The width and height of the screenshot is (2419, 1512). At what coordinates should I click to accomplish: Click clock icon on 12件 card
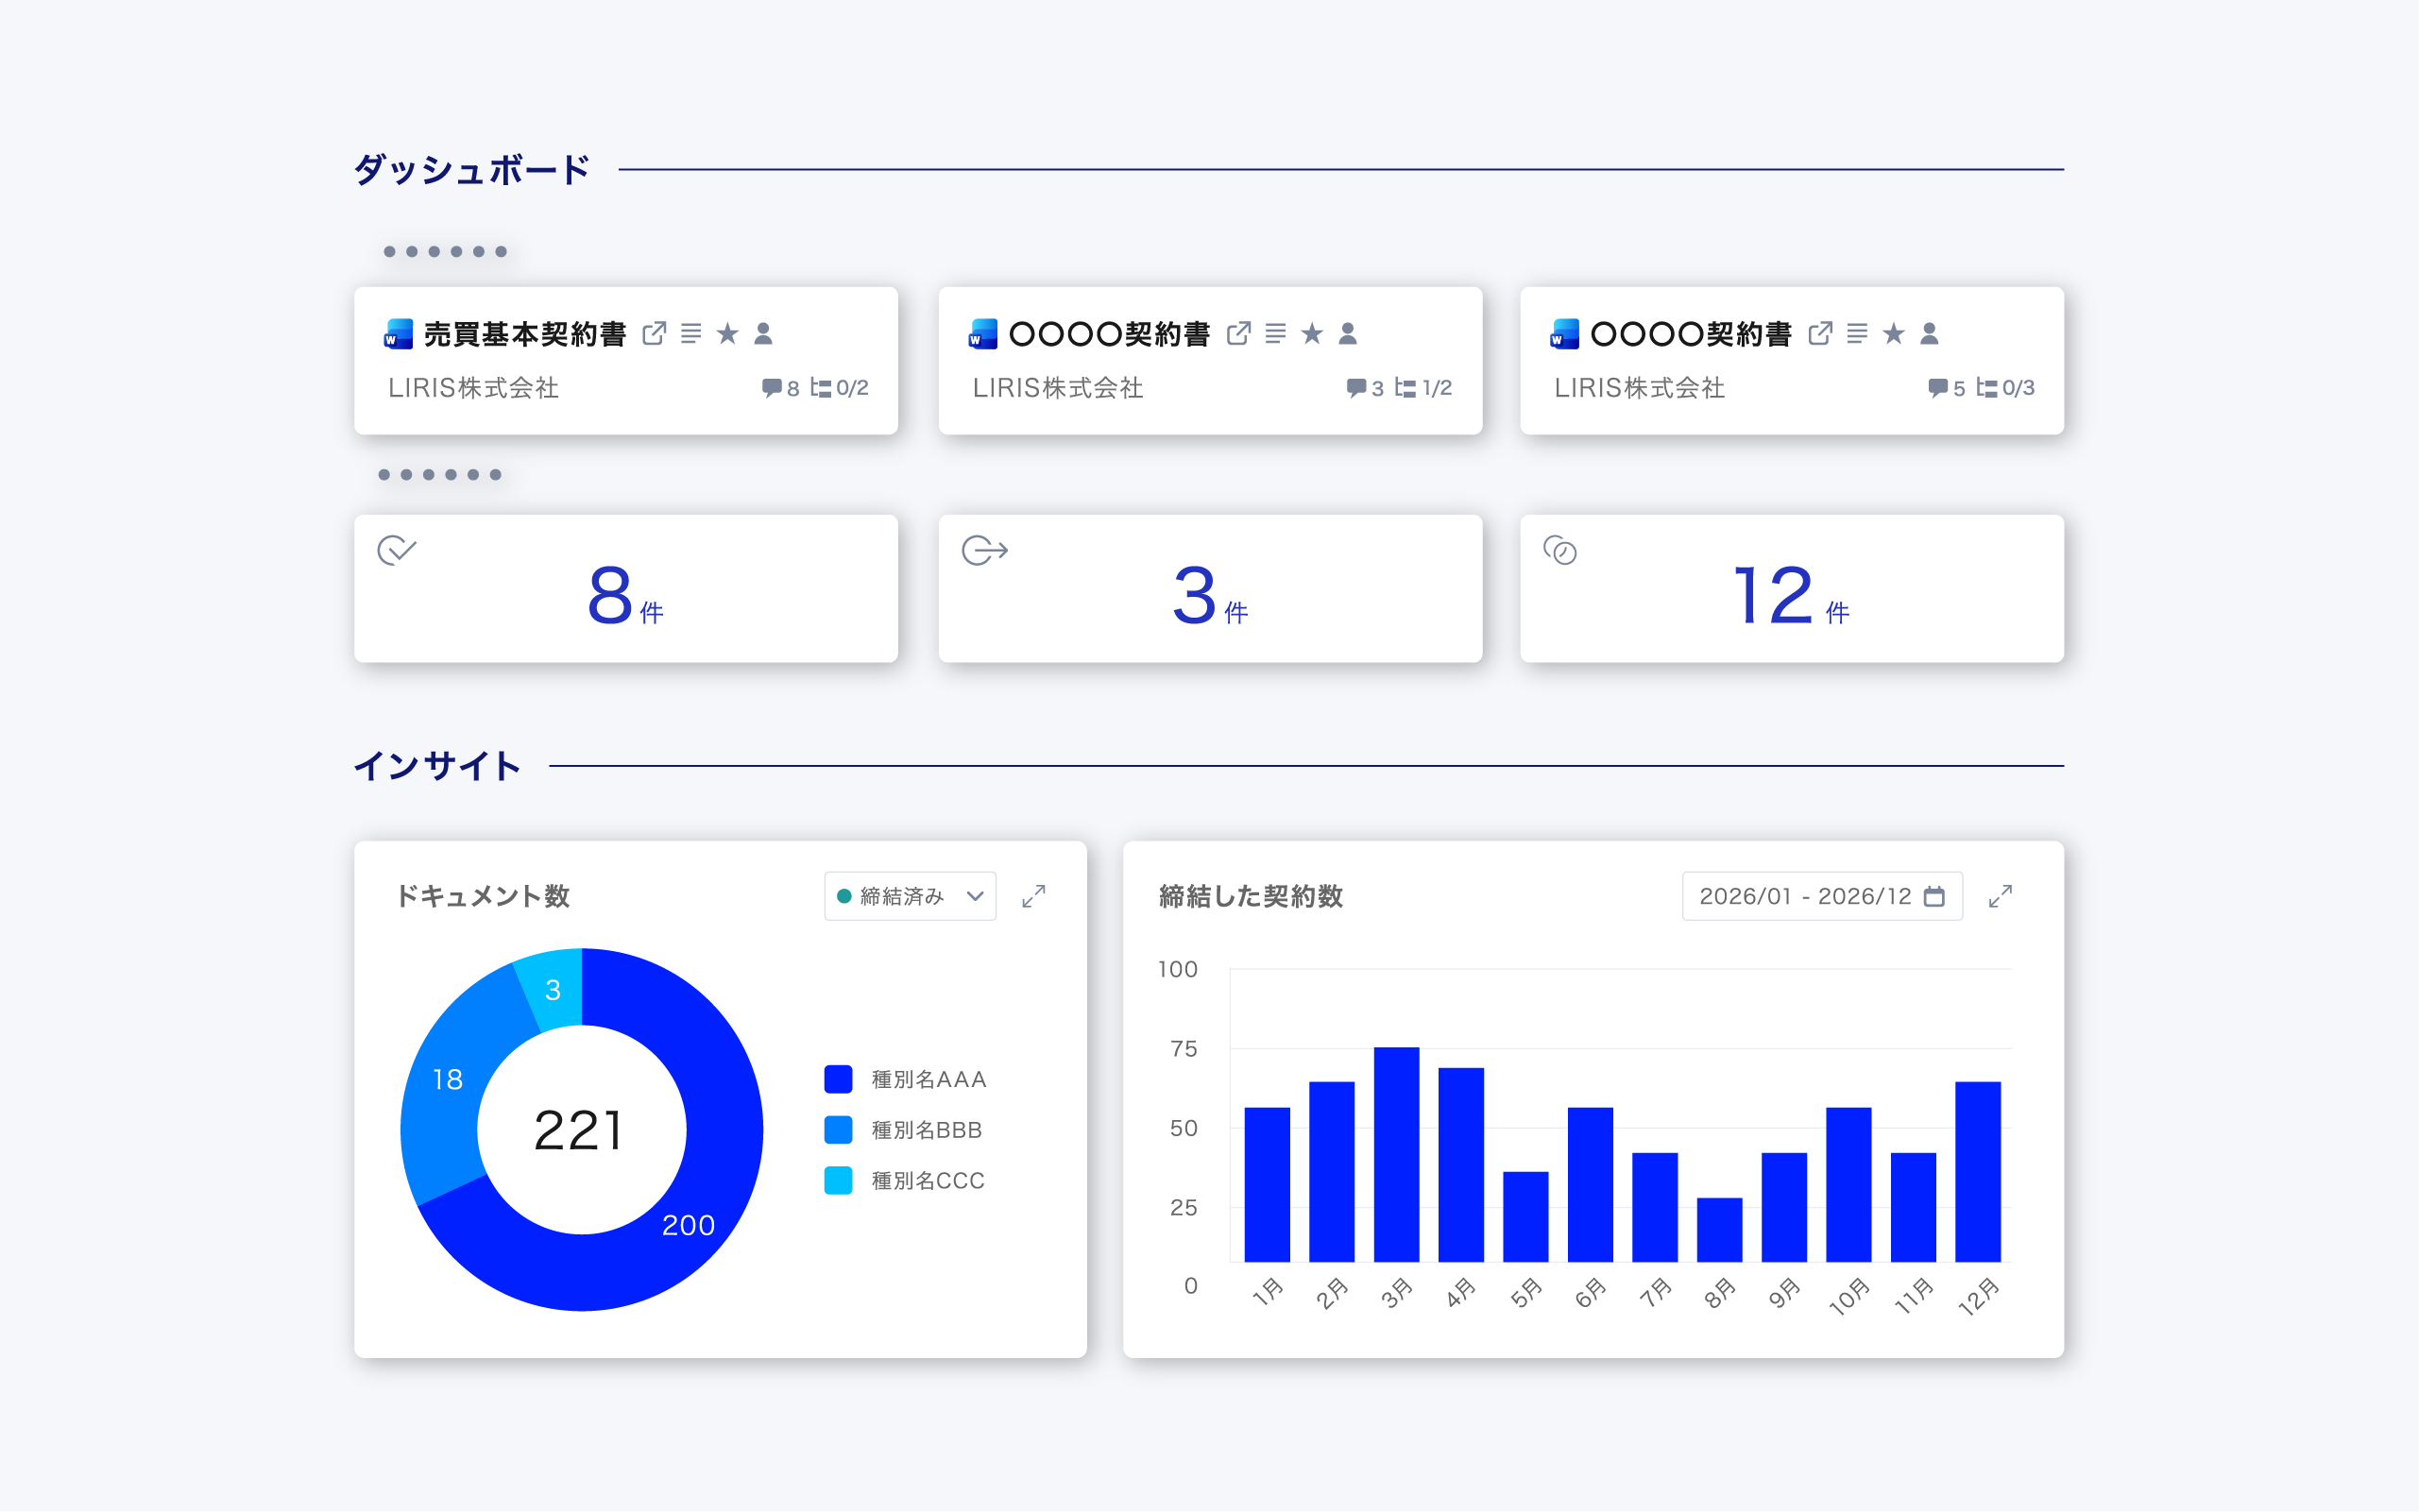(x=1560, y=550)
